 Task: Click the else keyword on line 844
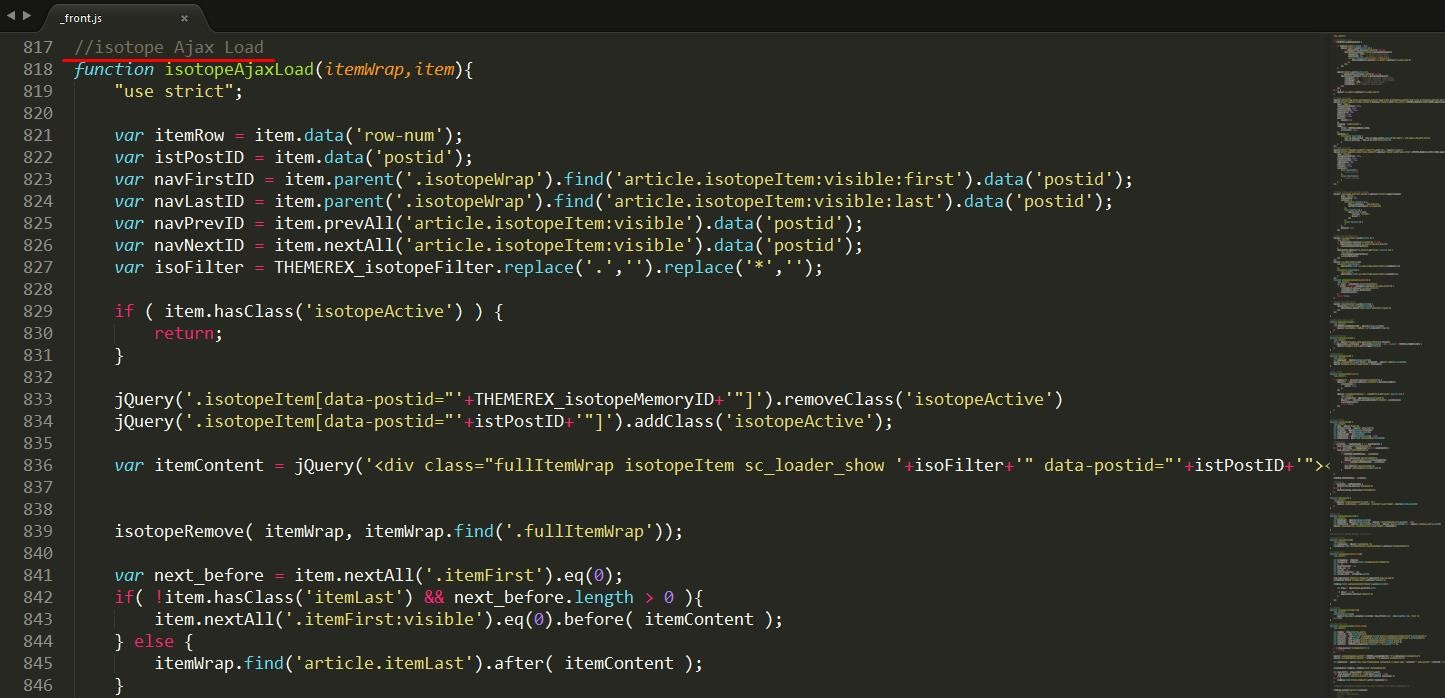pyautogui.click(x=154, y=641)
